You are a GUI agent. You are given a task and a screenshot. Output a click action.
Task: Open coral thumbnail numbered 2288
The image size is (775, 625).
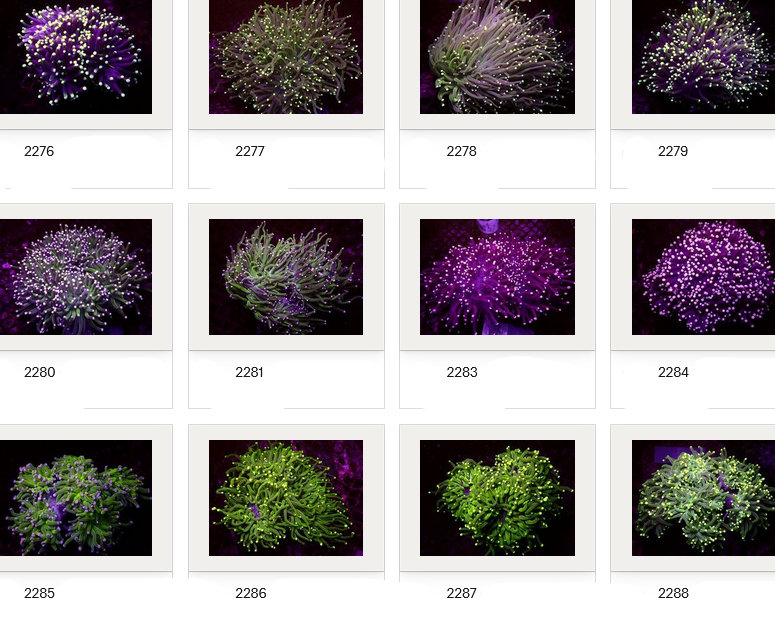(x=703, y=498)
